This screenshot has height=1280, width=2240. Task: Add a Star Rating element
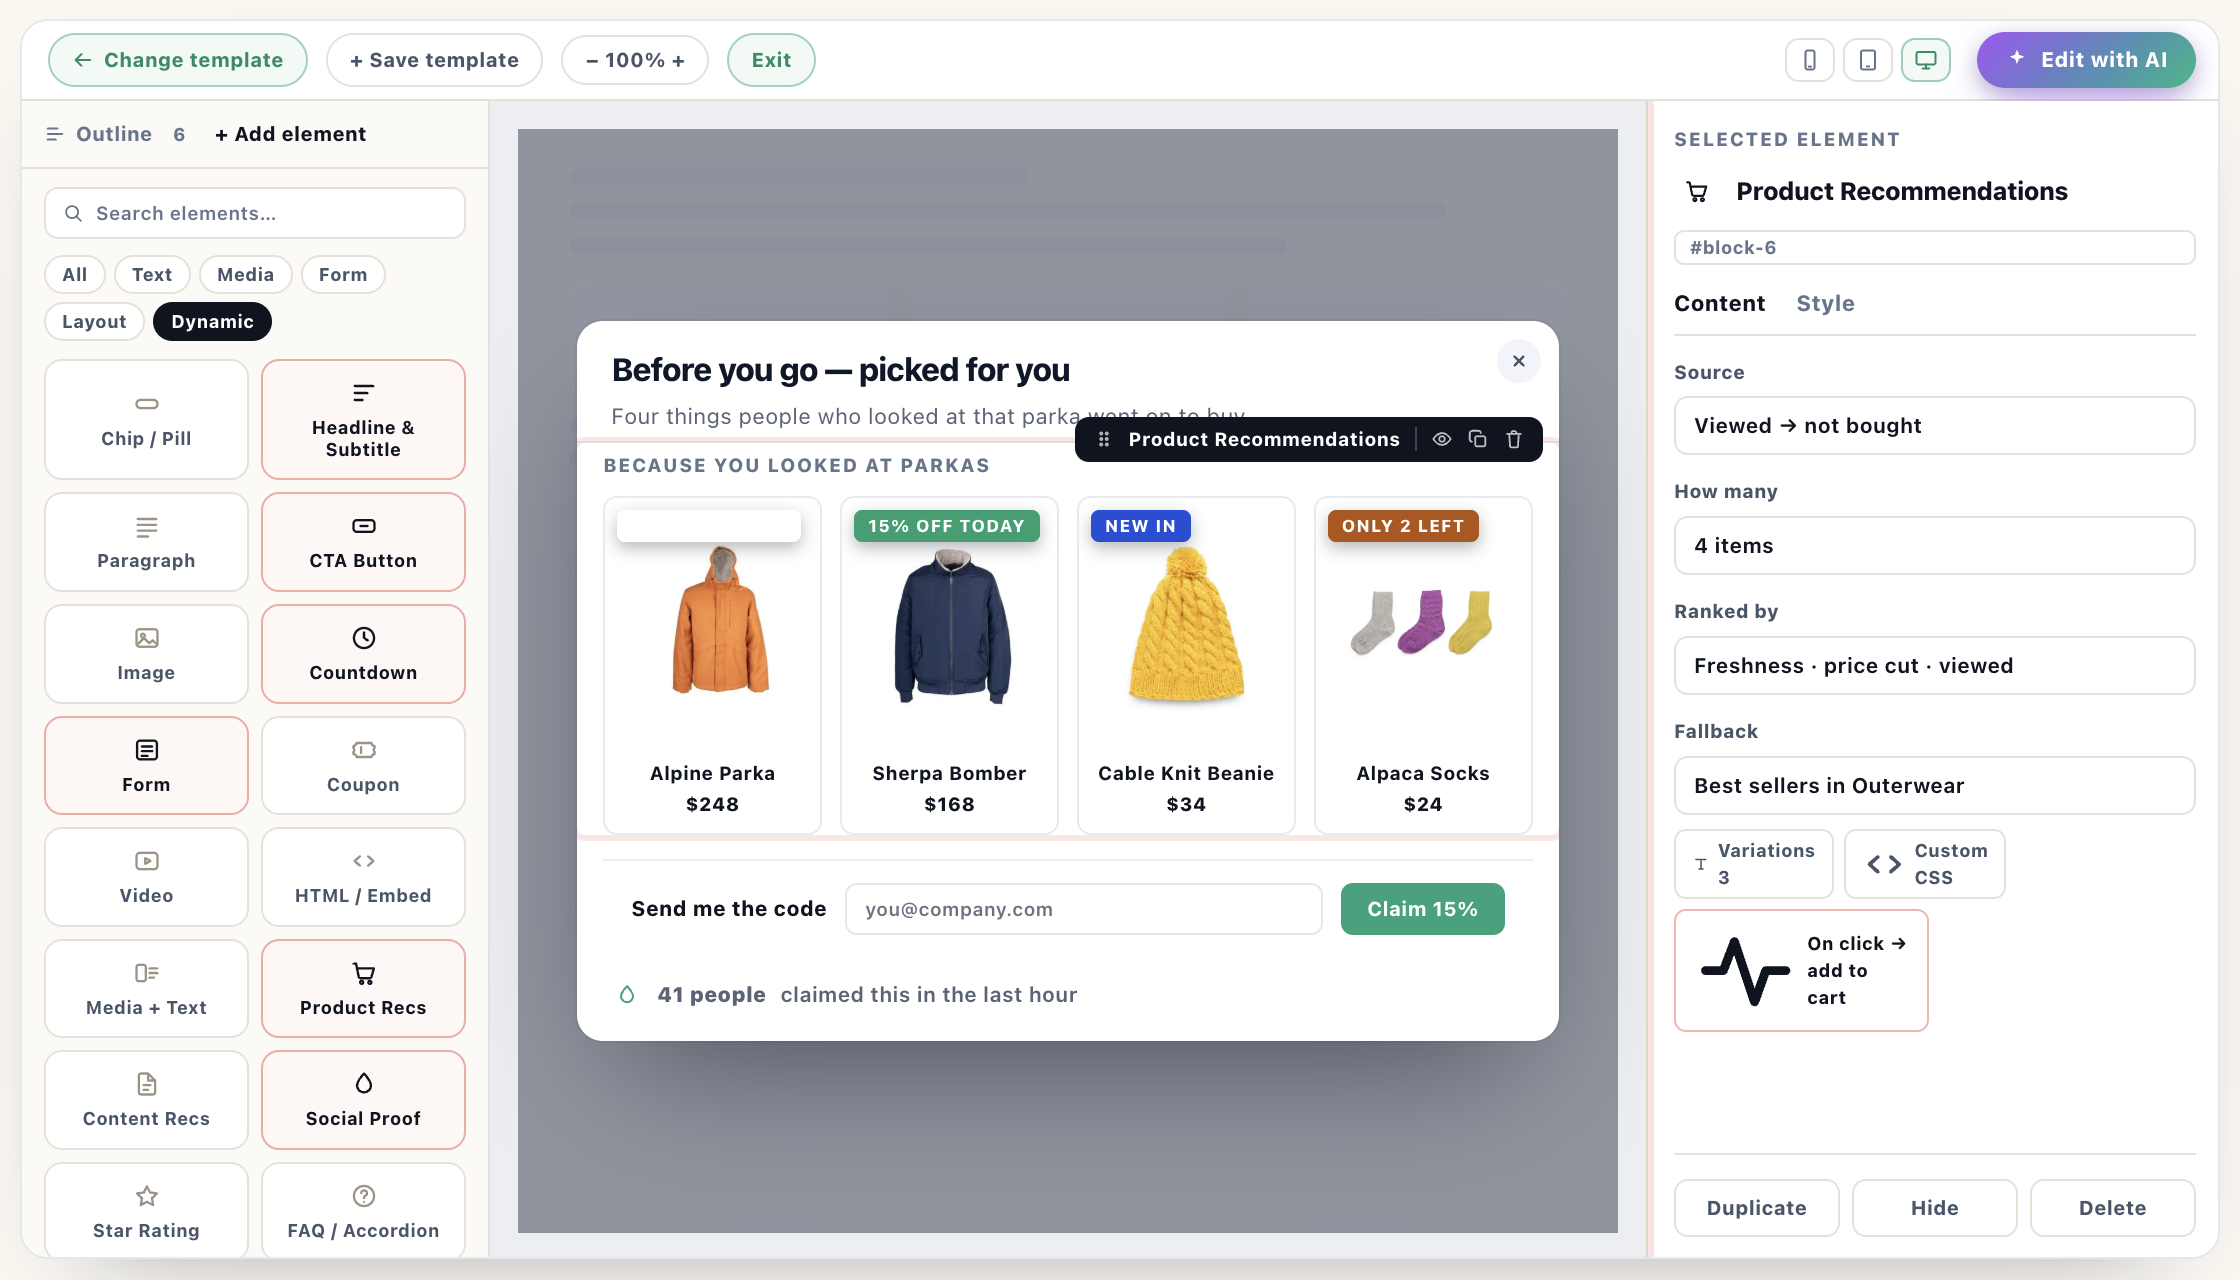pos(146,1211)
